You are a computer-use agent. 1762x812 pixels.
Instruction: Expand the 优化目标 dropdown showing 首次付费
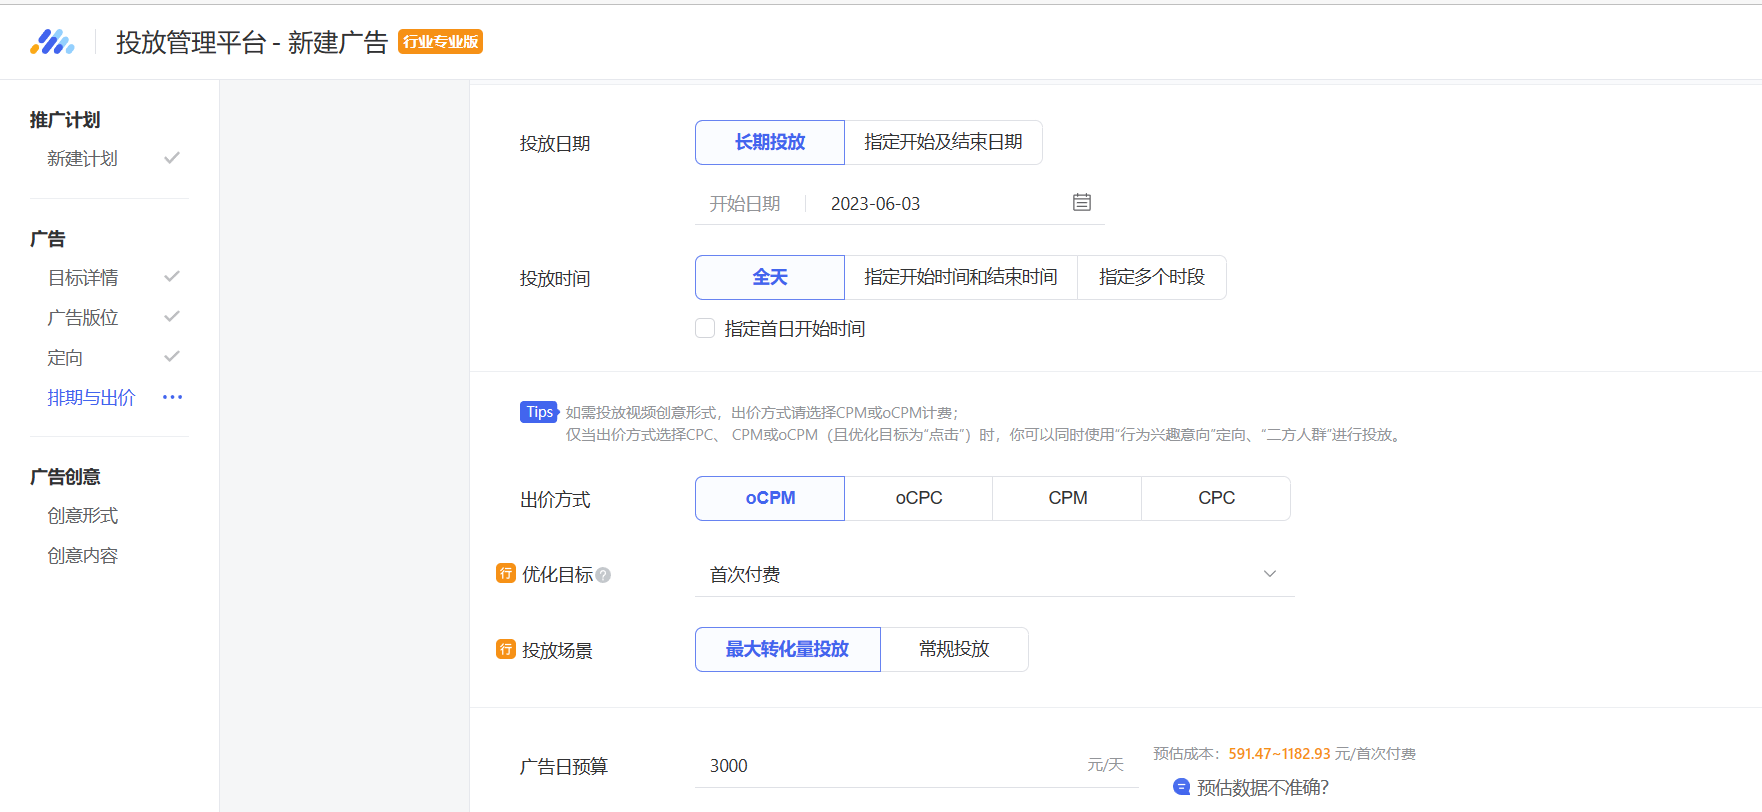[980, 574]
